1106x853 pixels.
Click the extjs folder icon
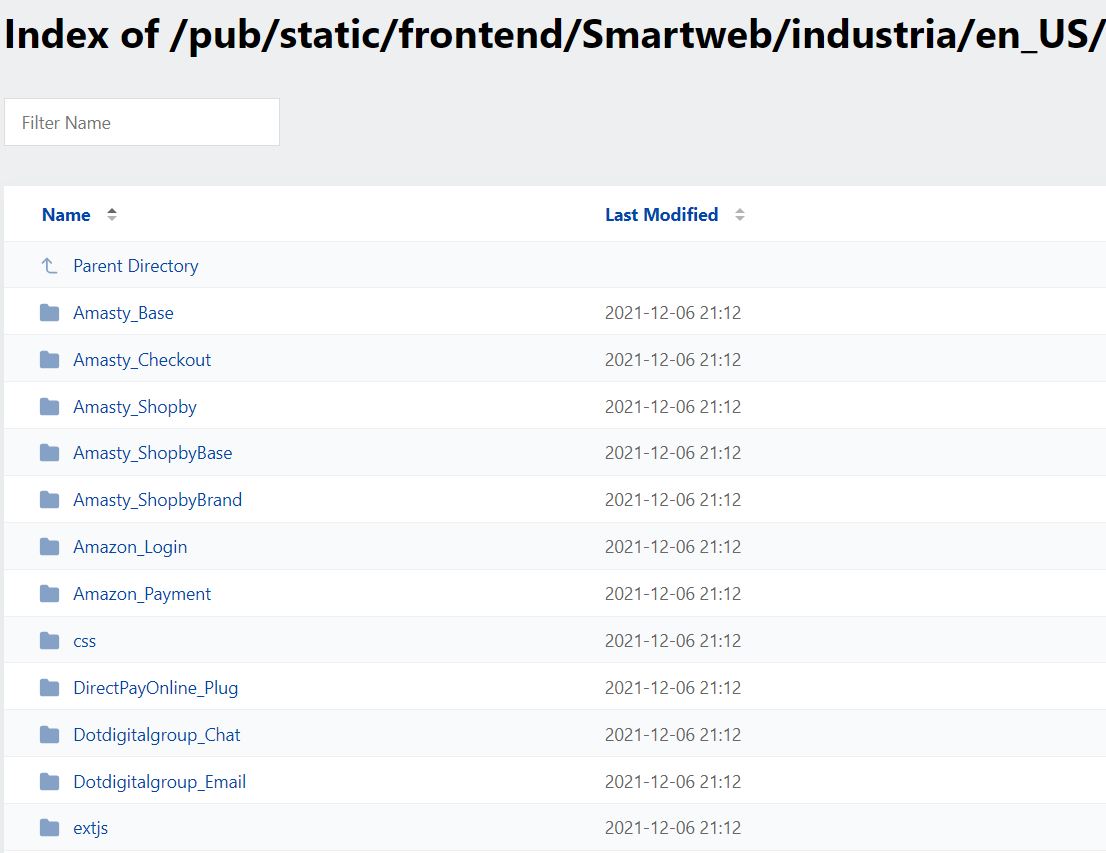click(49, 828)
